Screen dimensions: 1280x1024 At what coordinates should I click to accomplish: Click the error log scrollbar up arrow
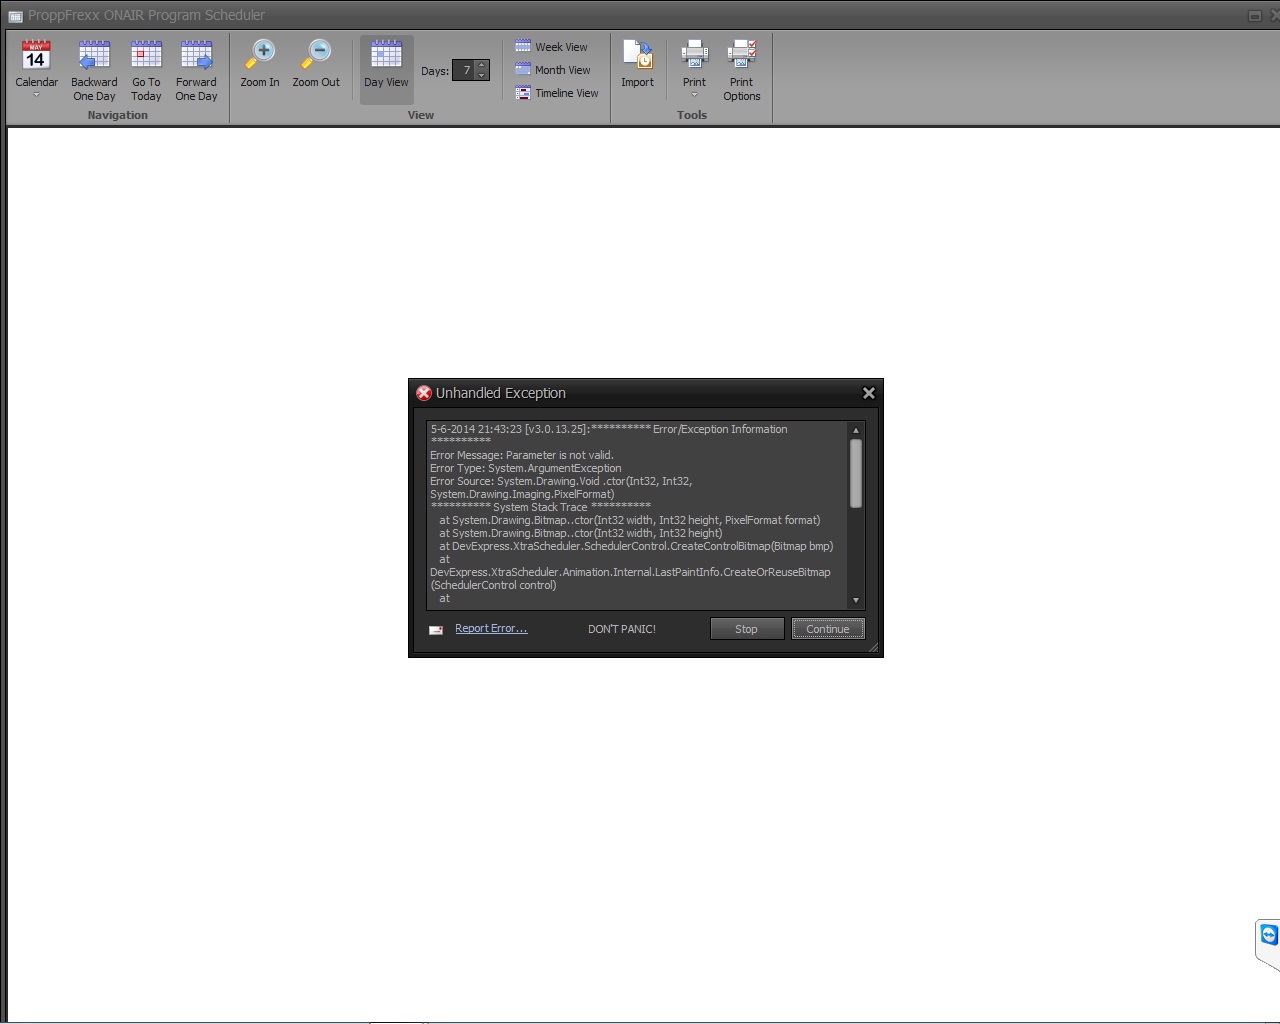(x=856, y=430)
